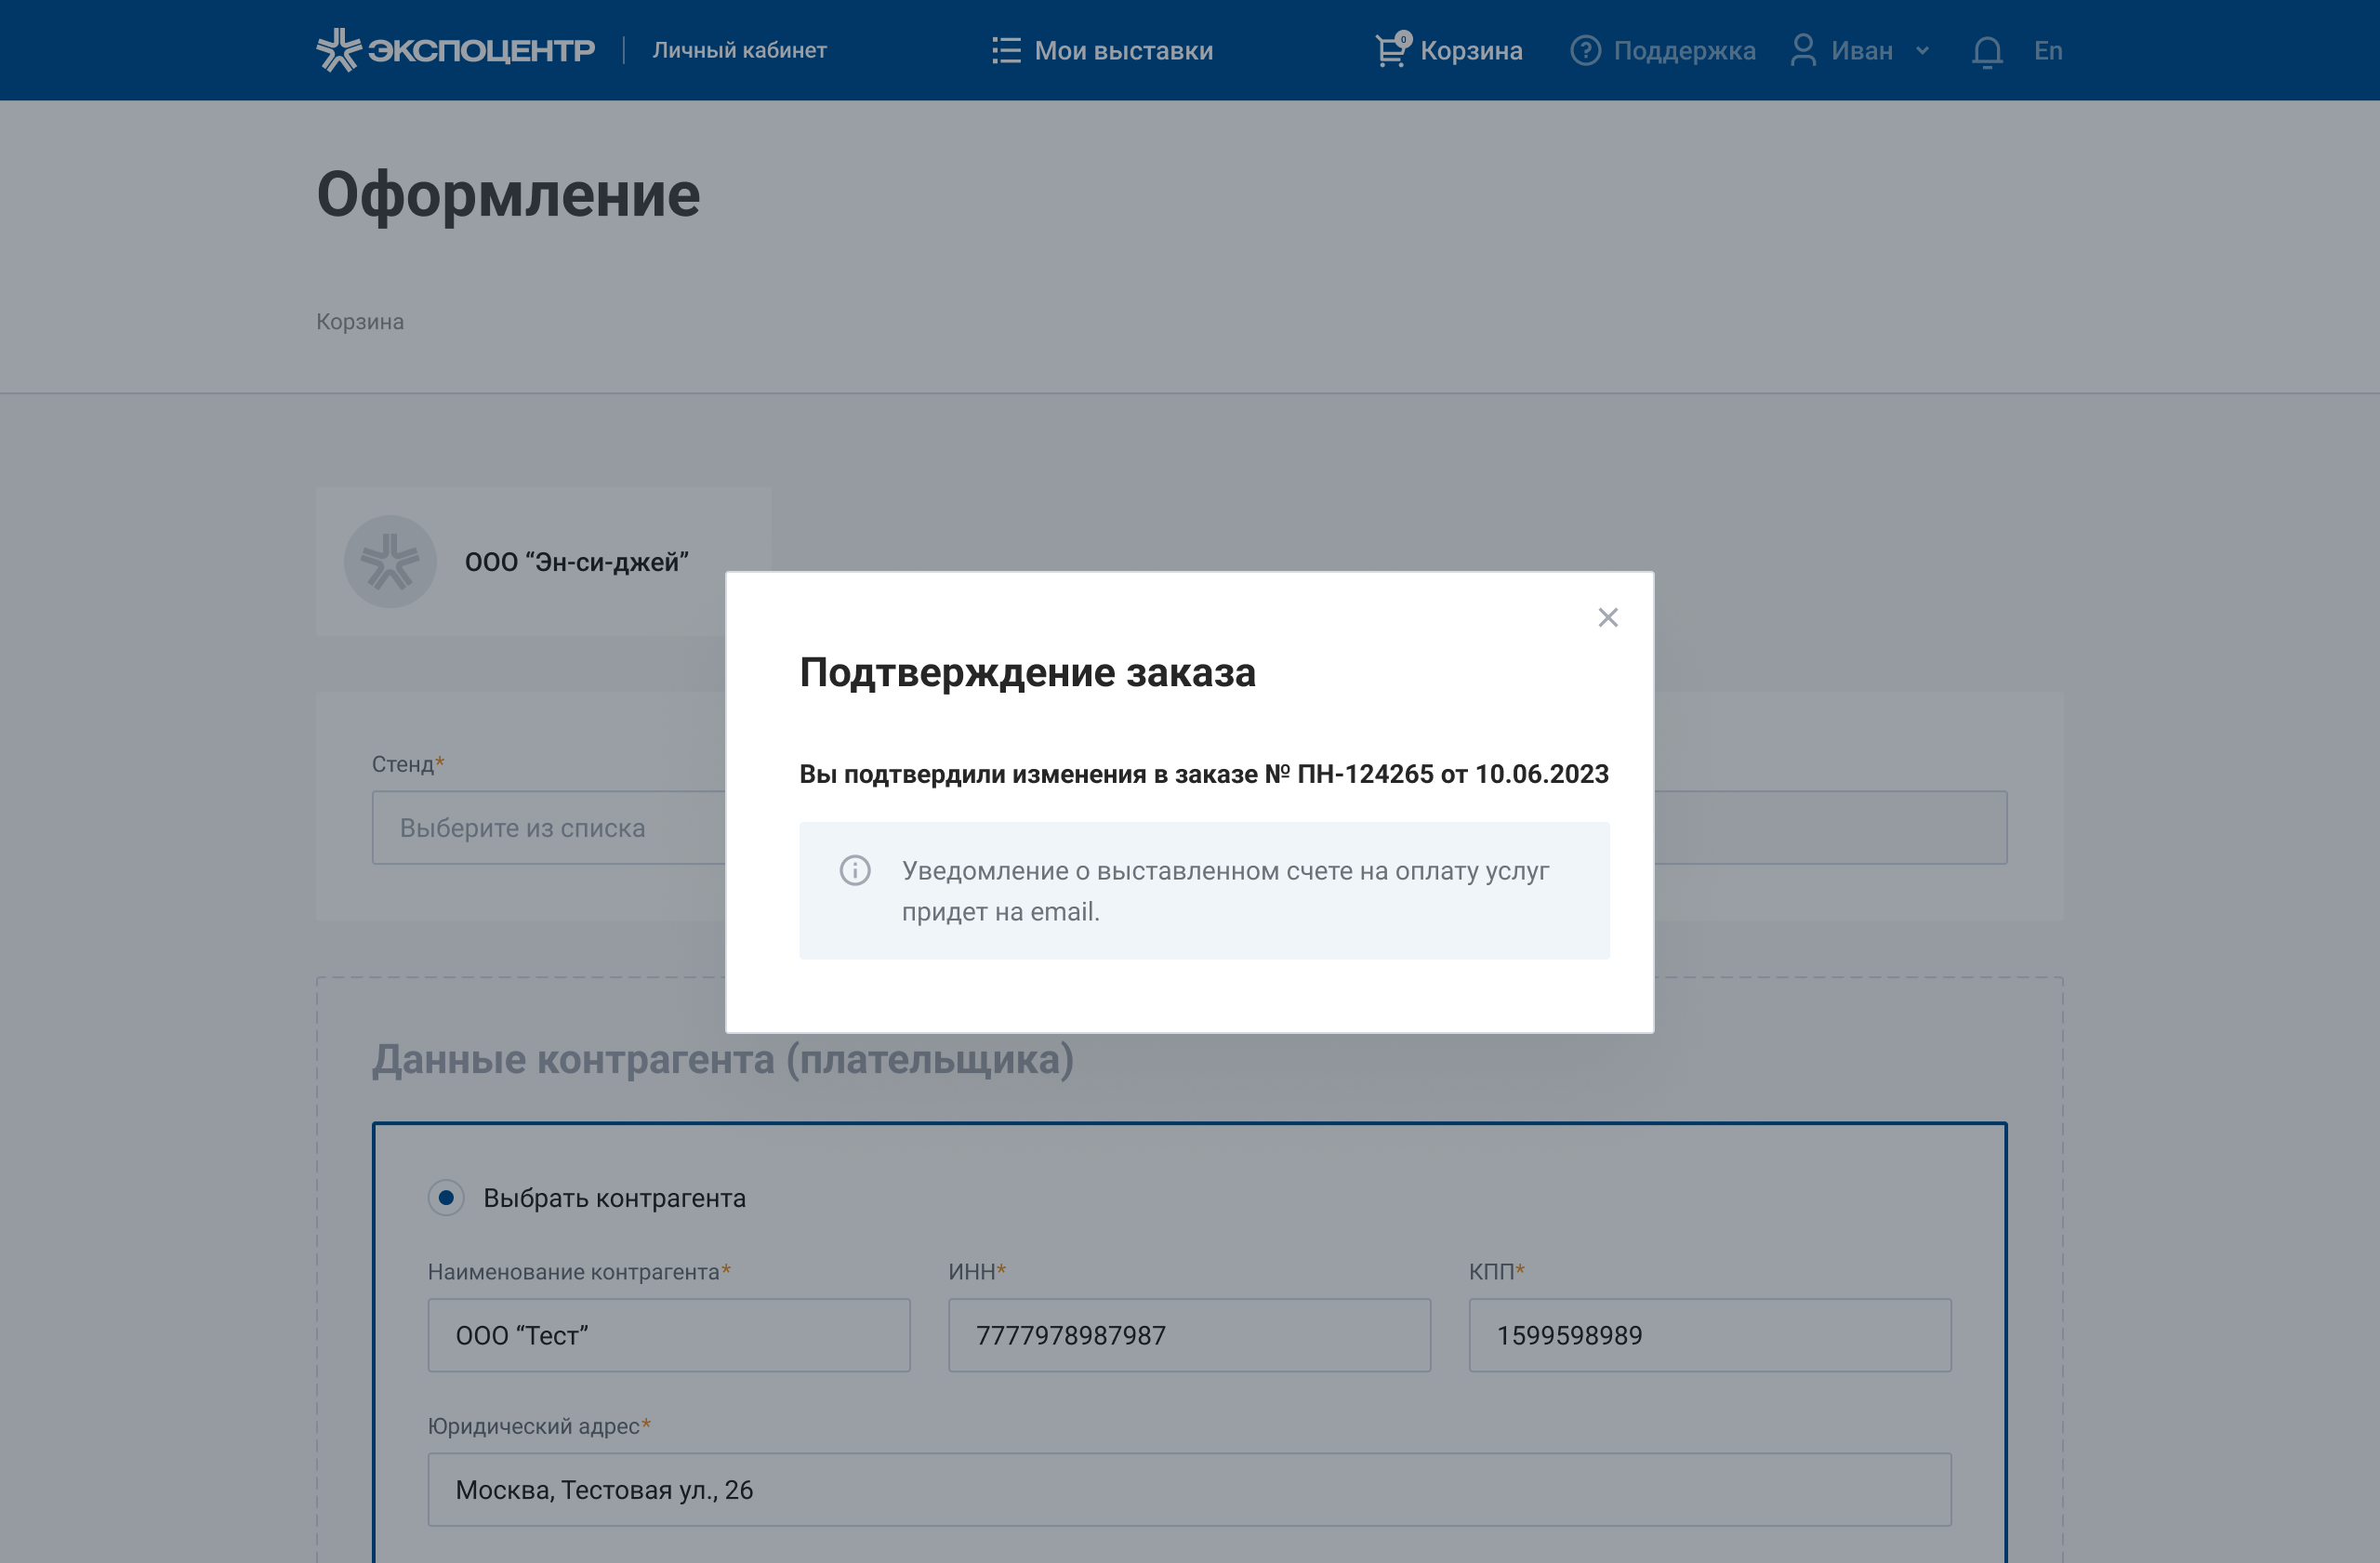This screenshot has height=1563, width=2380.
Task: Open the Корзина menu item
Action: click(1470, 50)
